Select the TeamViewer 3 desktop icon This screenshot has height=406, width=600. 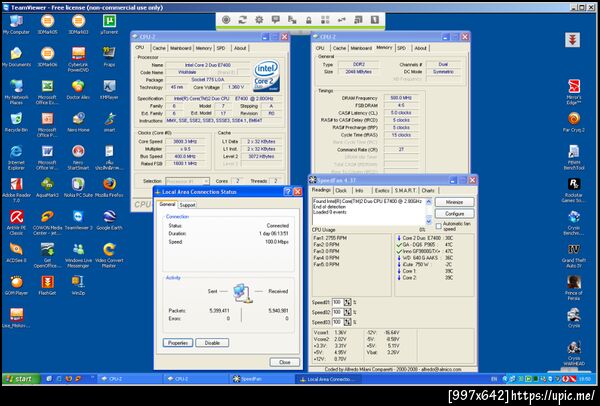coord(78,219)
